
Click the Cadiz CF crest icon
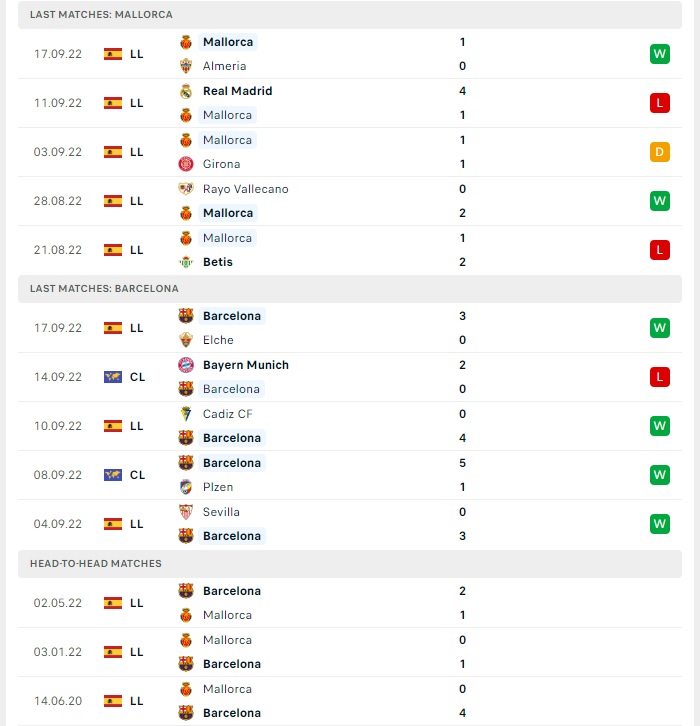point(186,414)
